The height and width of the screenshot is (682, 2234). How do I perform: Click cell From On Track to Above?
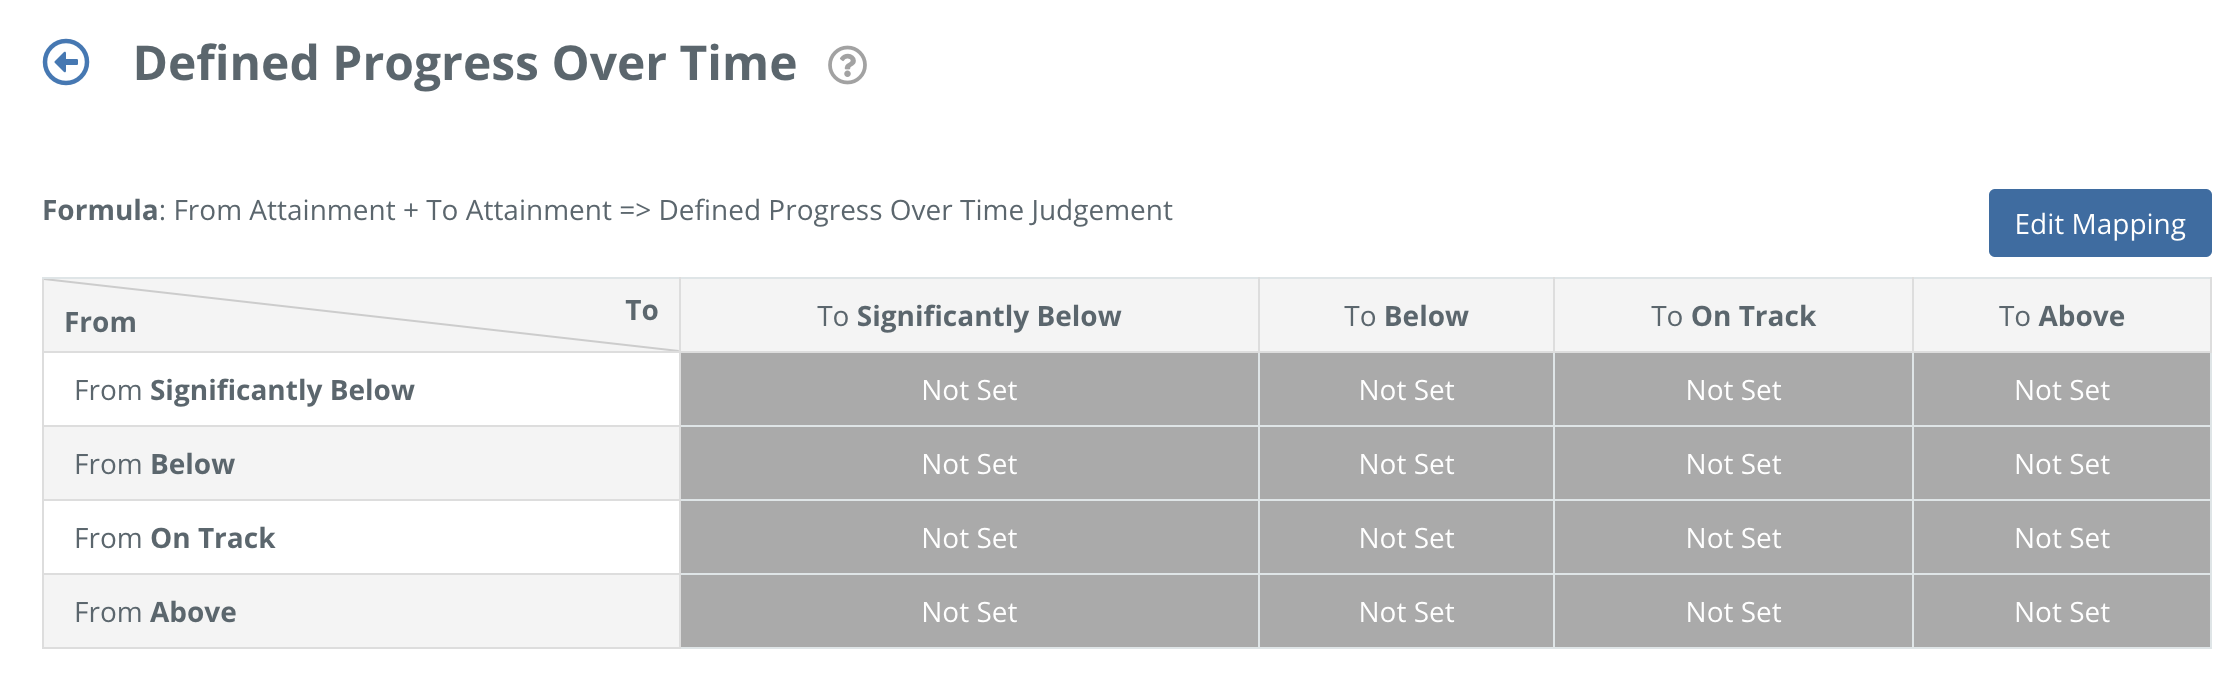pos(2062,538)
